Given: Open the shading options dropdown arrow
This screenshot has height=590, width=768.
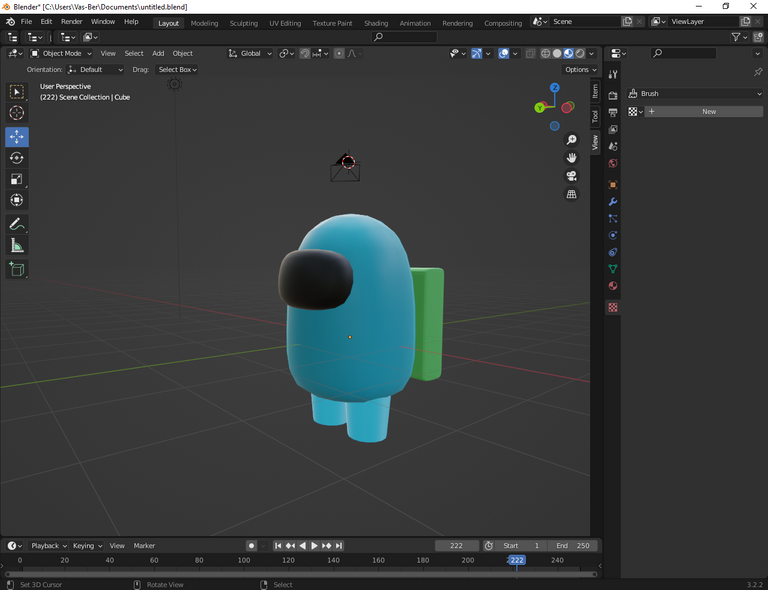Looking at the screenshot, I should [592, 53].
